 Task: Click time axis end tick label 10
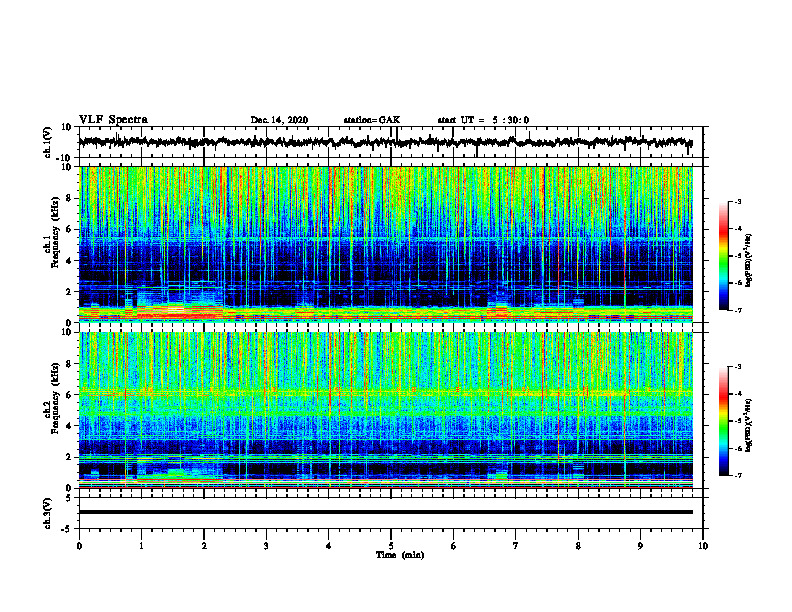click(x=703, y=546)
